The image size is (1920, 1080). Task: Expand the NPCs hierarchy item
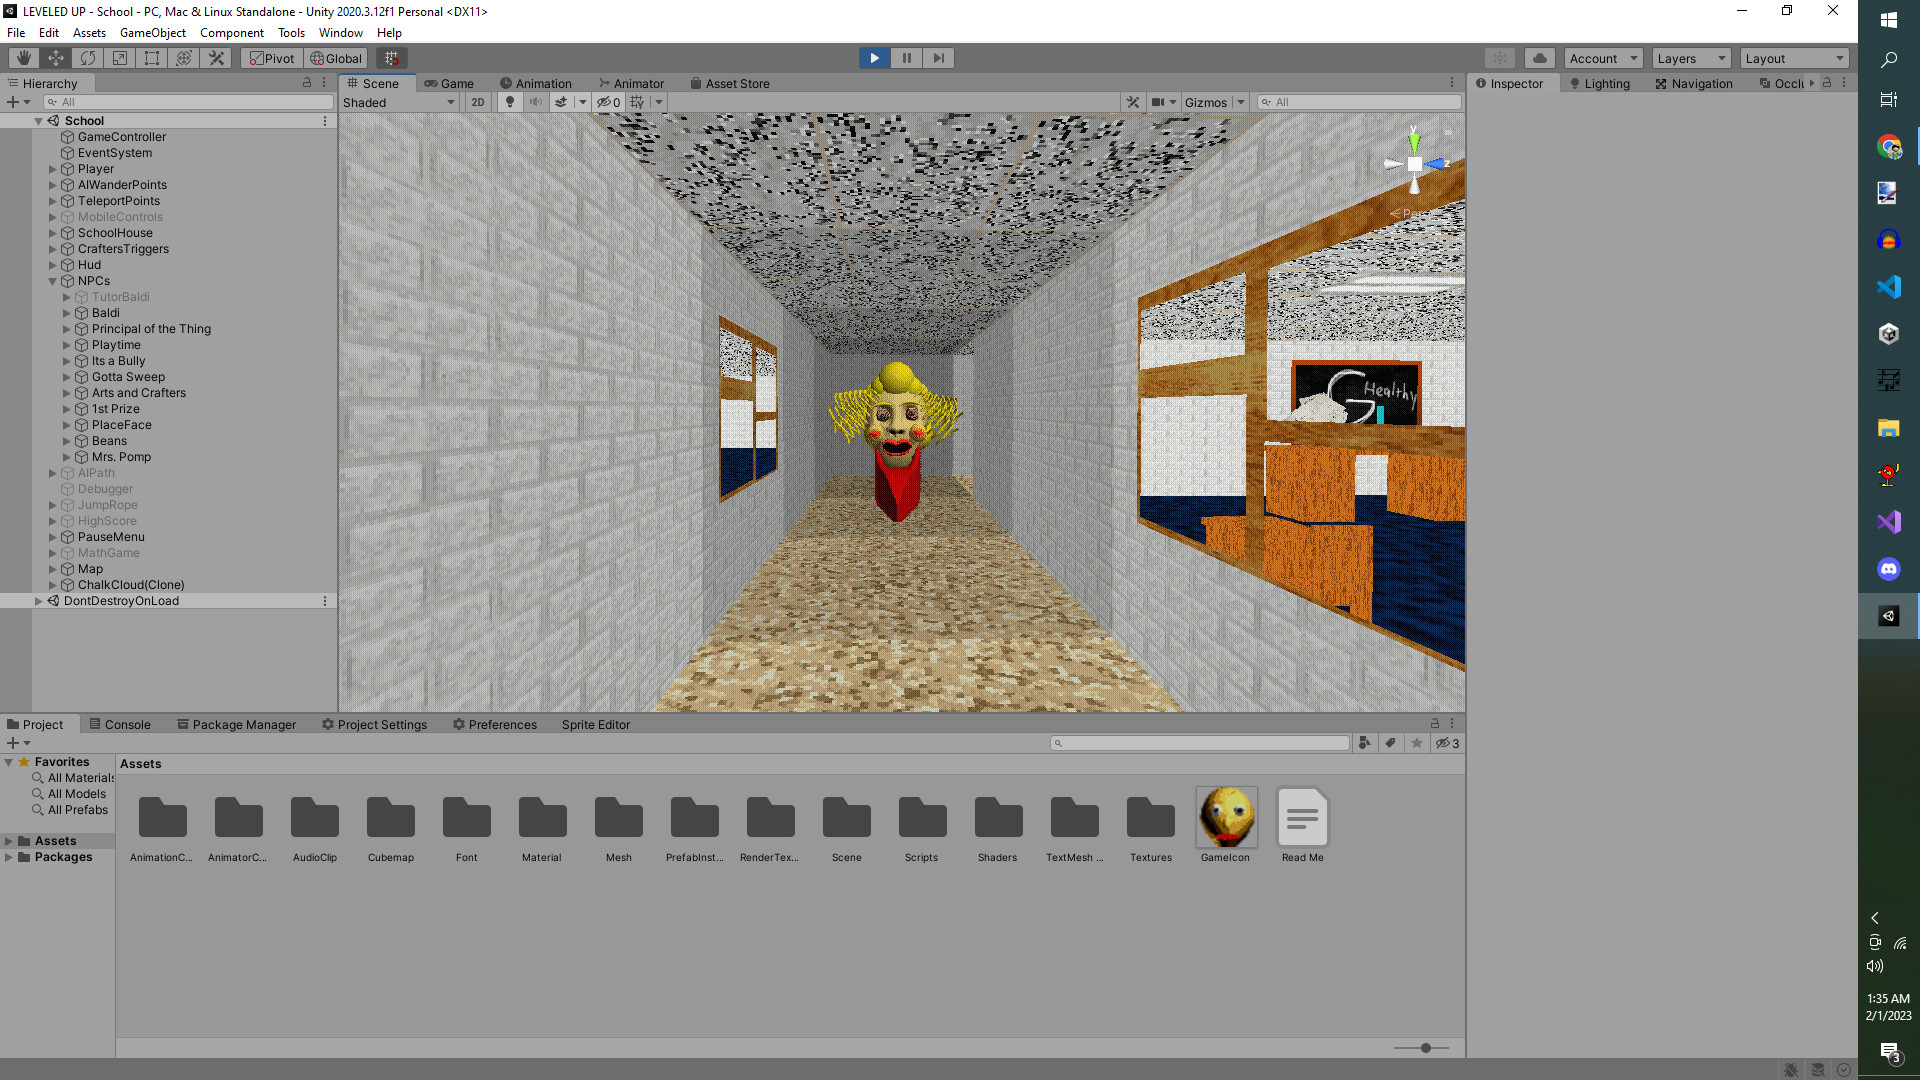51,281
